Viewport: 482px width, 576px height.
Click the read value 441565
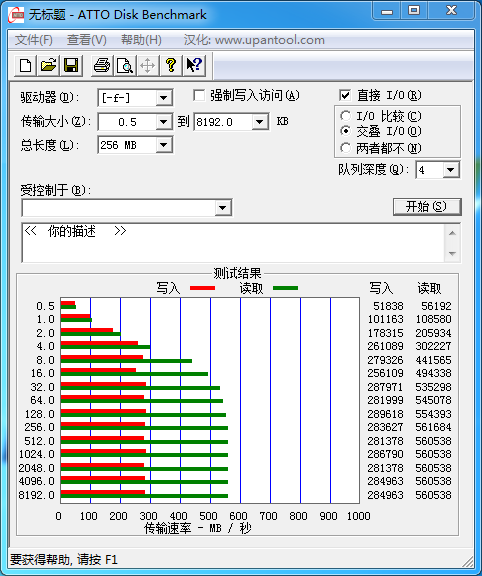(433, 360)
